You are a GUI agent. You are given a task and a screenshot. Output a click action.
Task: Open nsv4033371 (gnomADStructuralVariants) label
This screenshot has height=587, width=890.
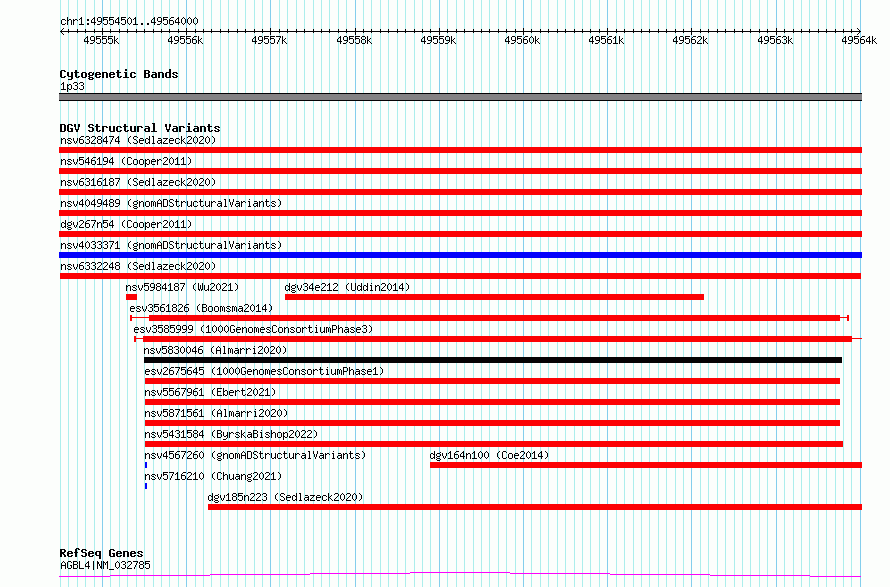pyautogui.click(x=171, y=245)
